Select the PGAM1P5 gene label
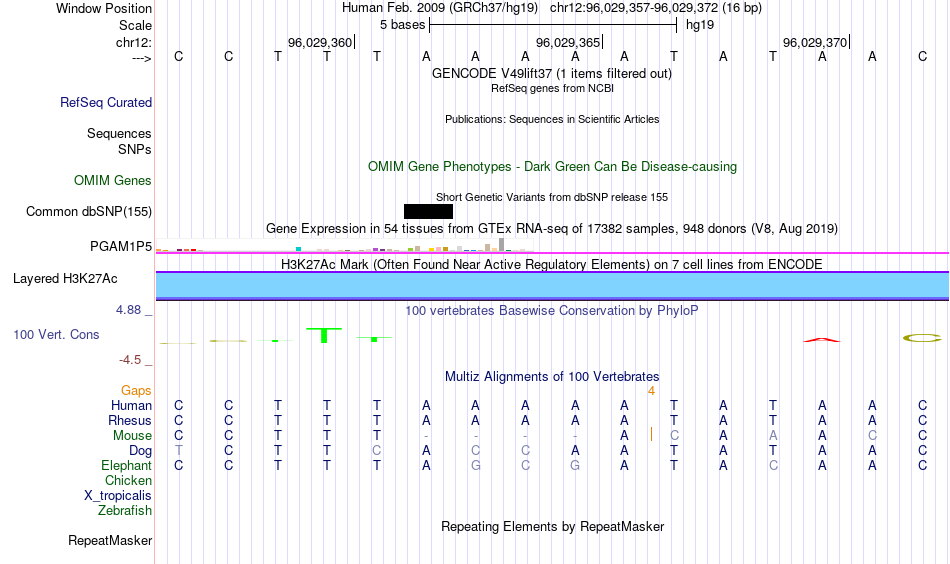The image size is (950, 564). 121,247
